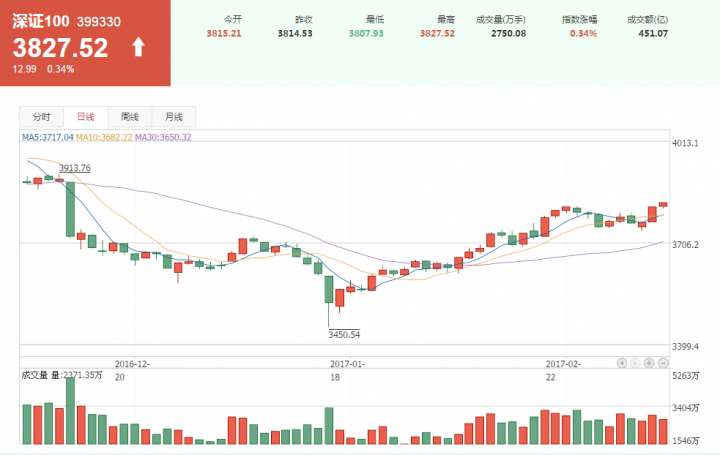
Task: Click the 最高 value 3827.52 in the header
Action: pos(437,34)
